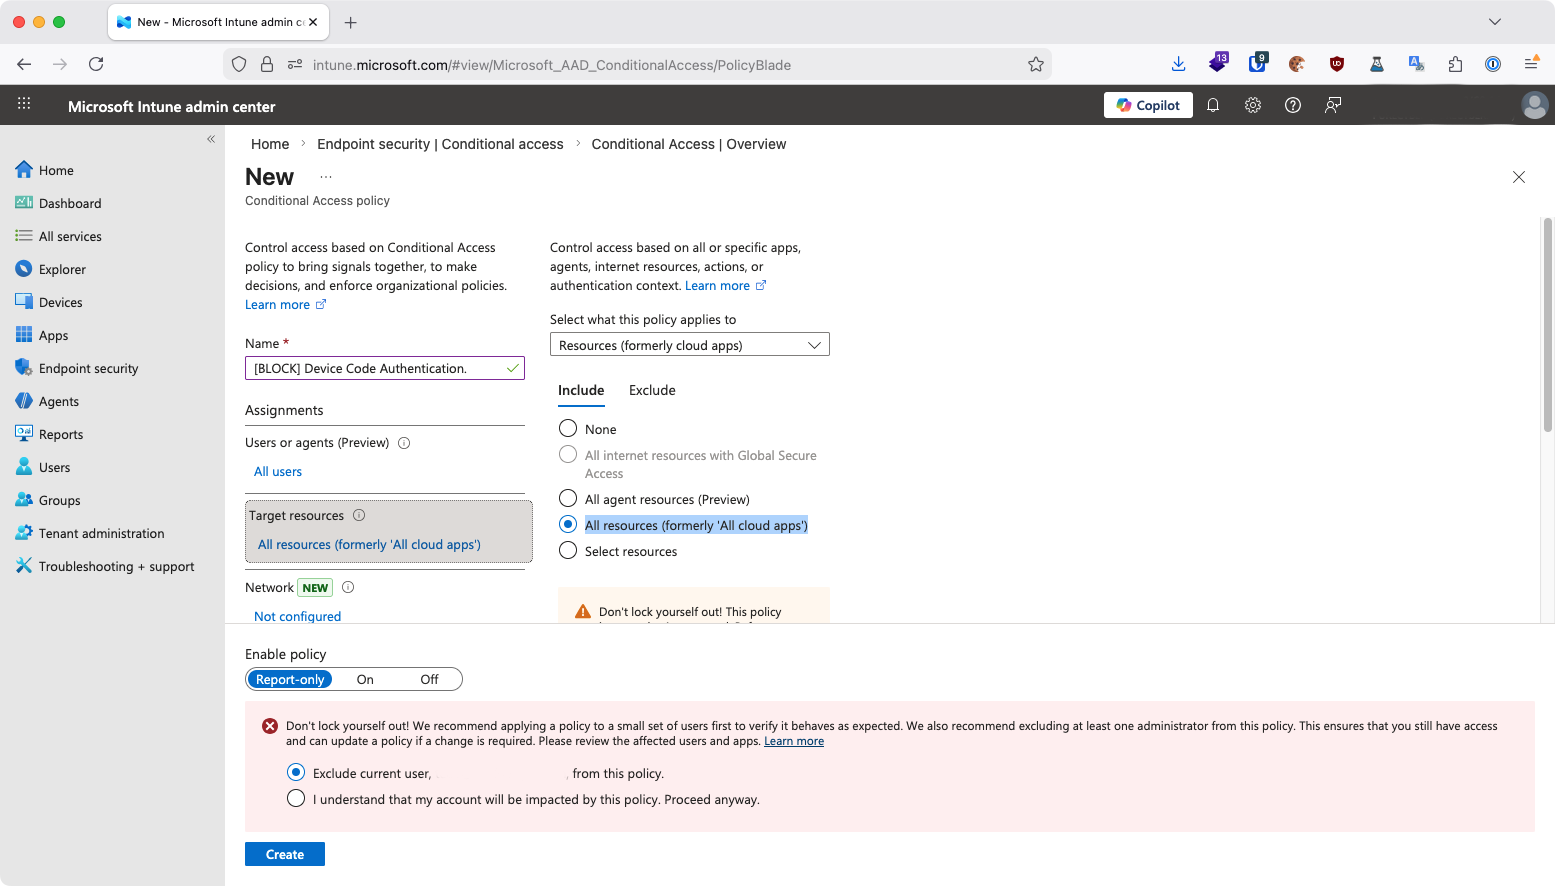Click the Create button
1555x886 pixels.
click(285, 854)
